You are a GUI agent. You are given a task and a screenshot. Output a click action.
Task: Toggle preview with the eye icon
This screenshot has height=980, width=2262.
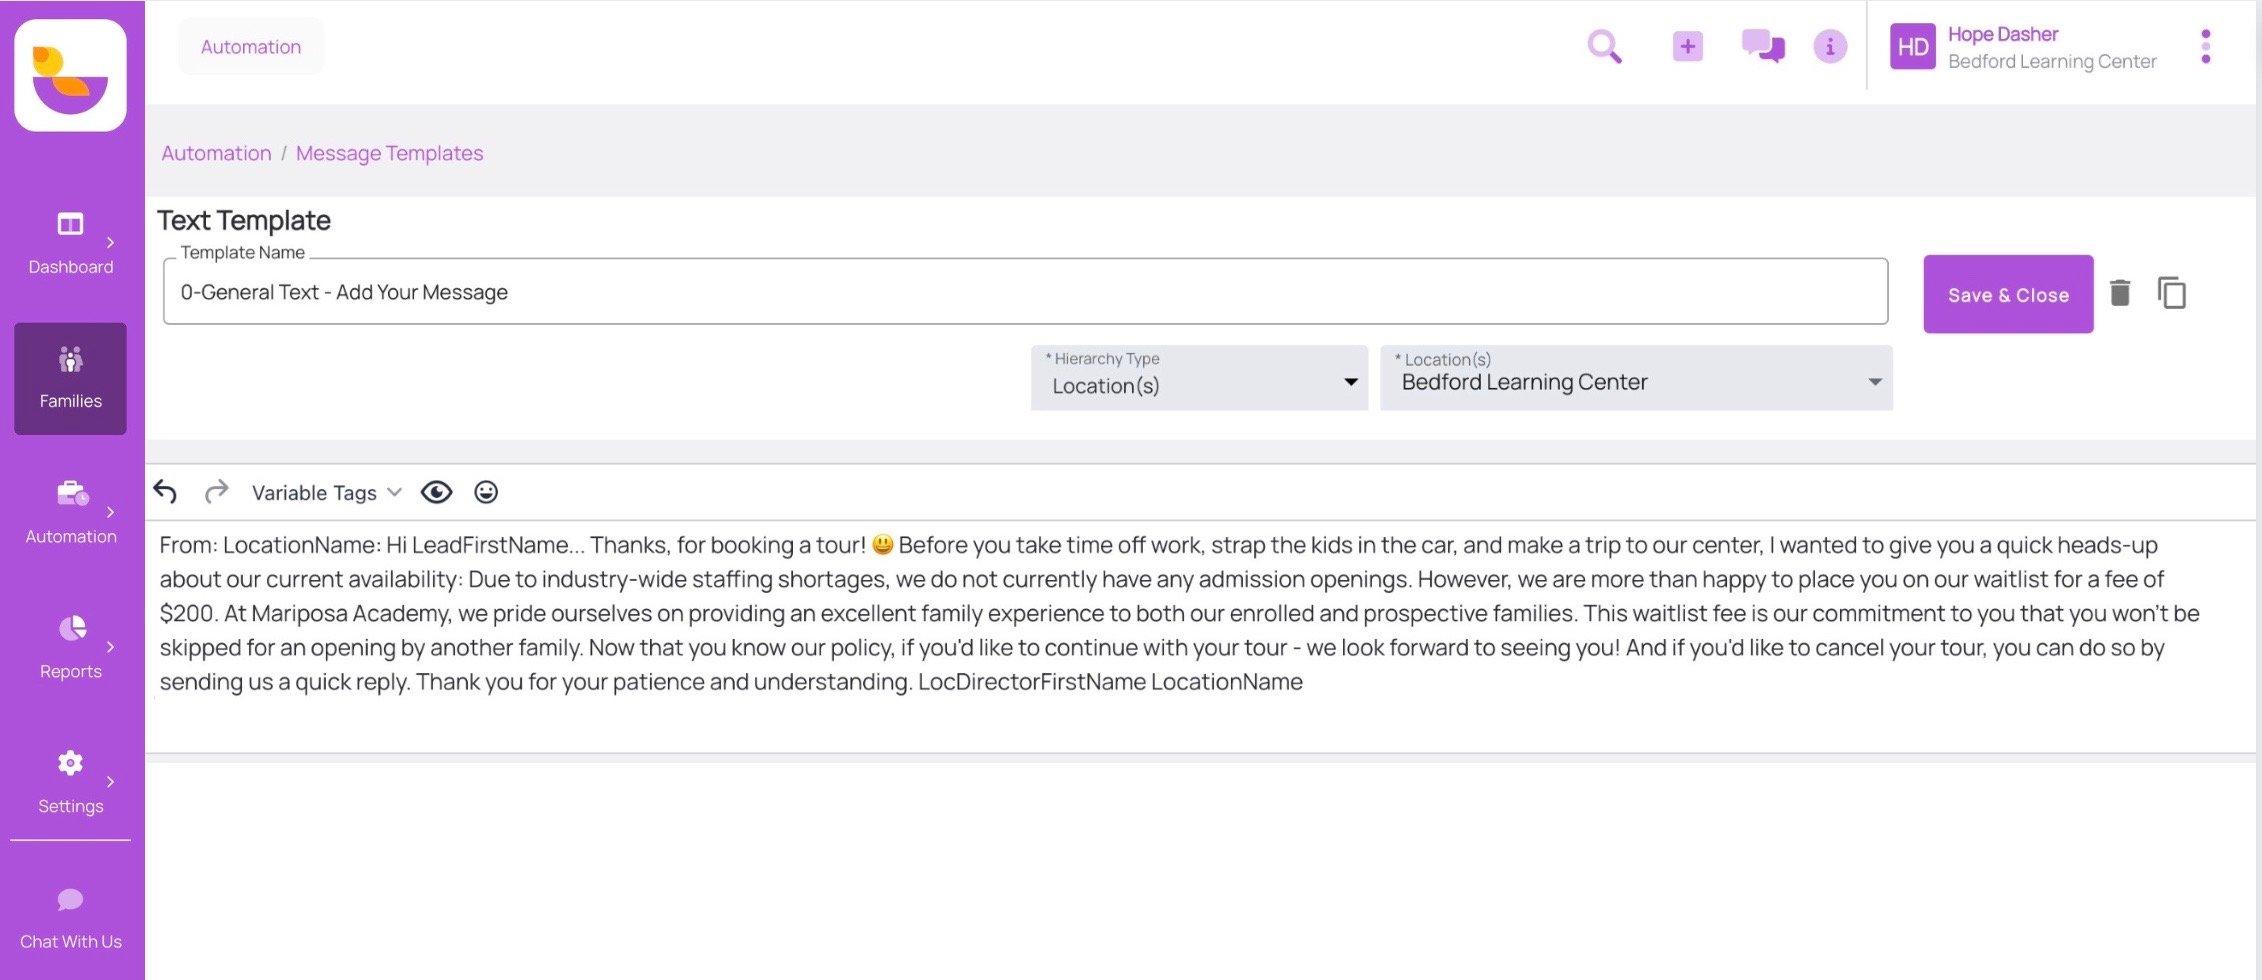[436, 492]
